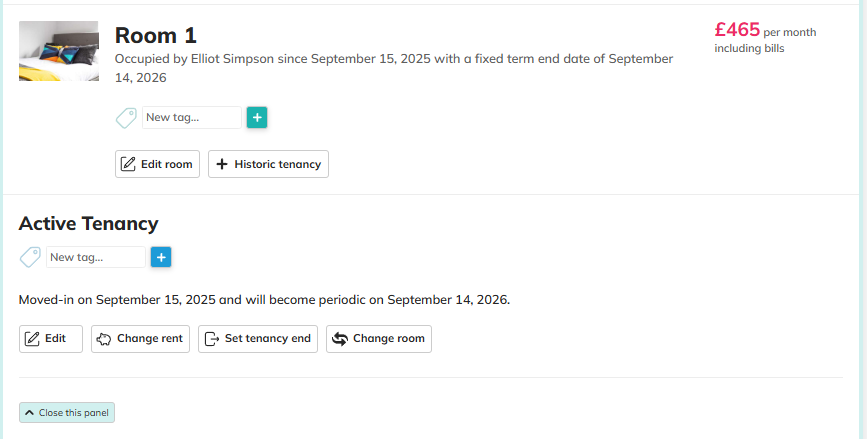Click the including bills label
Viewport: 867px width, 439px height.
[x=749, y=48]
